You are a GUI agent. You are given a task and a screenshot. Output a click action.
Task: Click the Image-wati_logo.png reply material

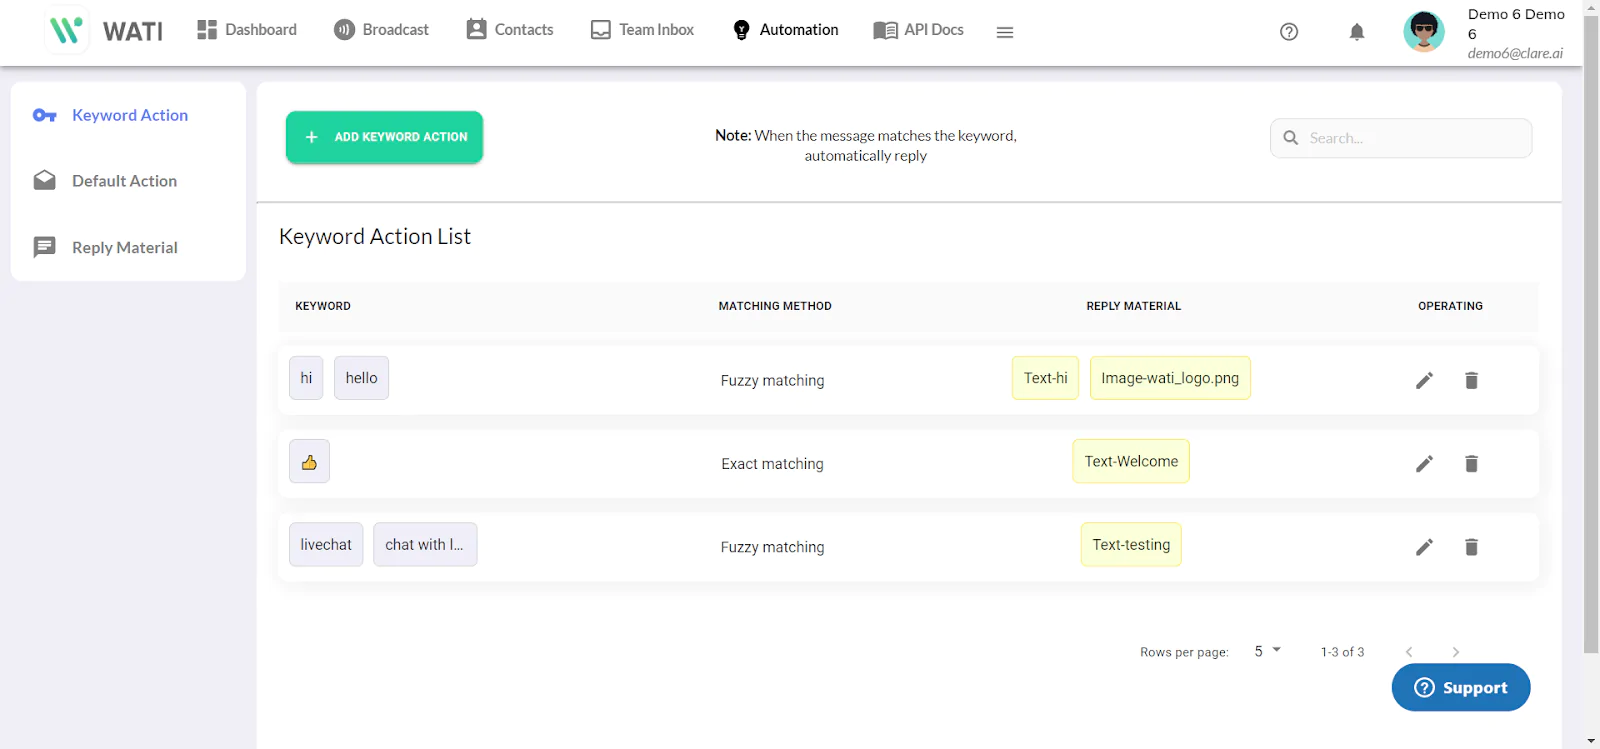(x=1170, y=378)
